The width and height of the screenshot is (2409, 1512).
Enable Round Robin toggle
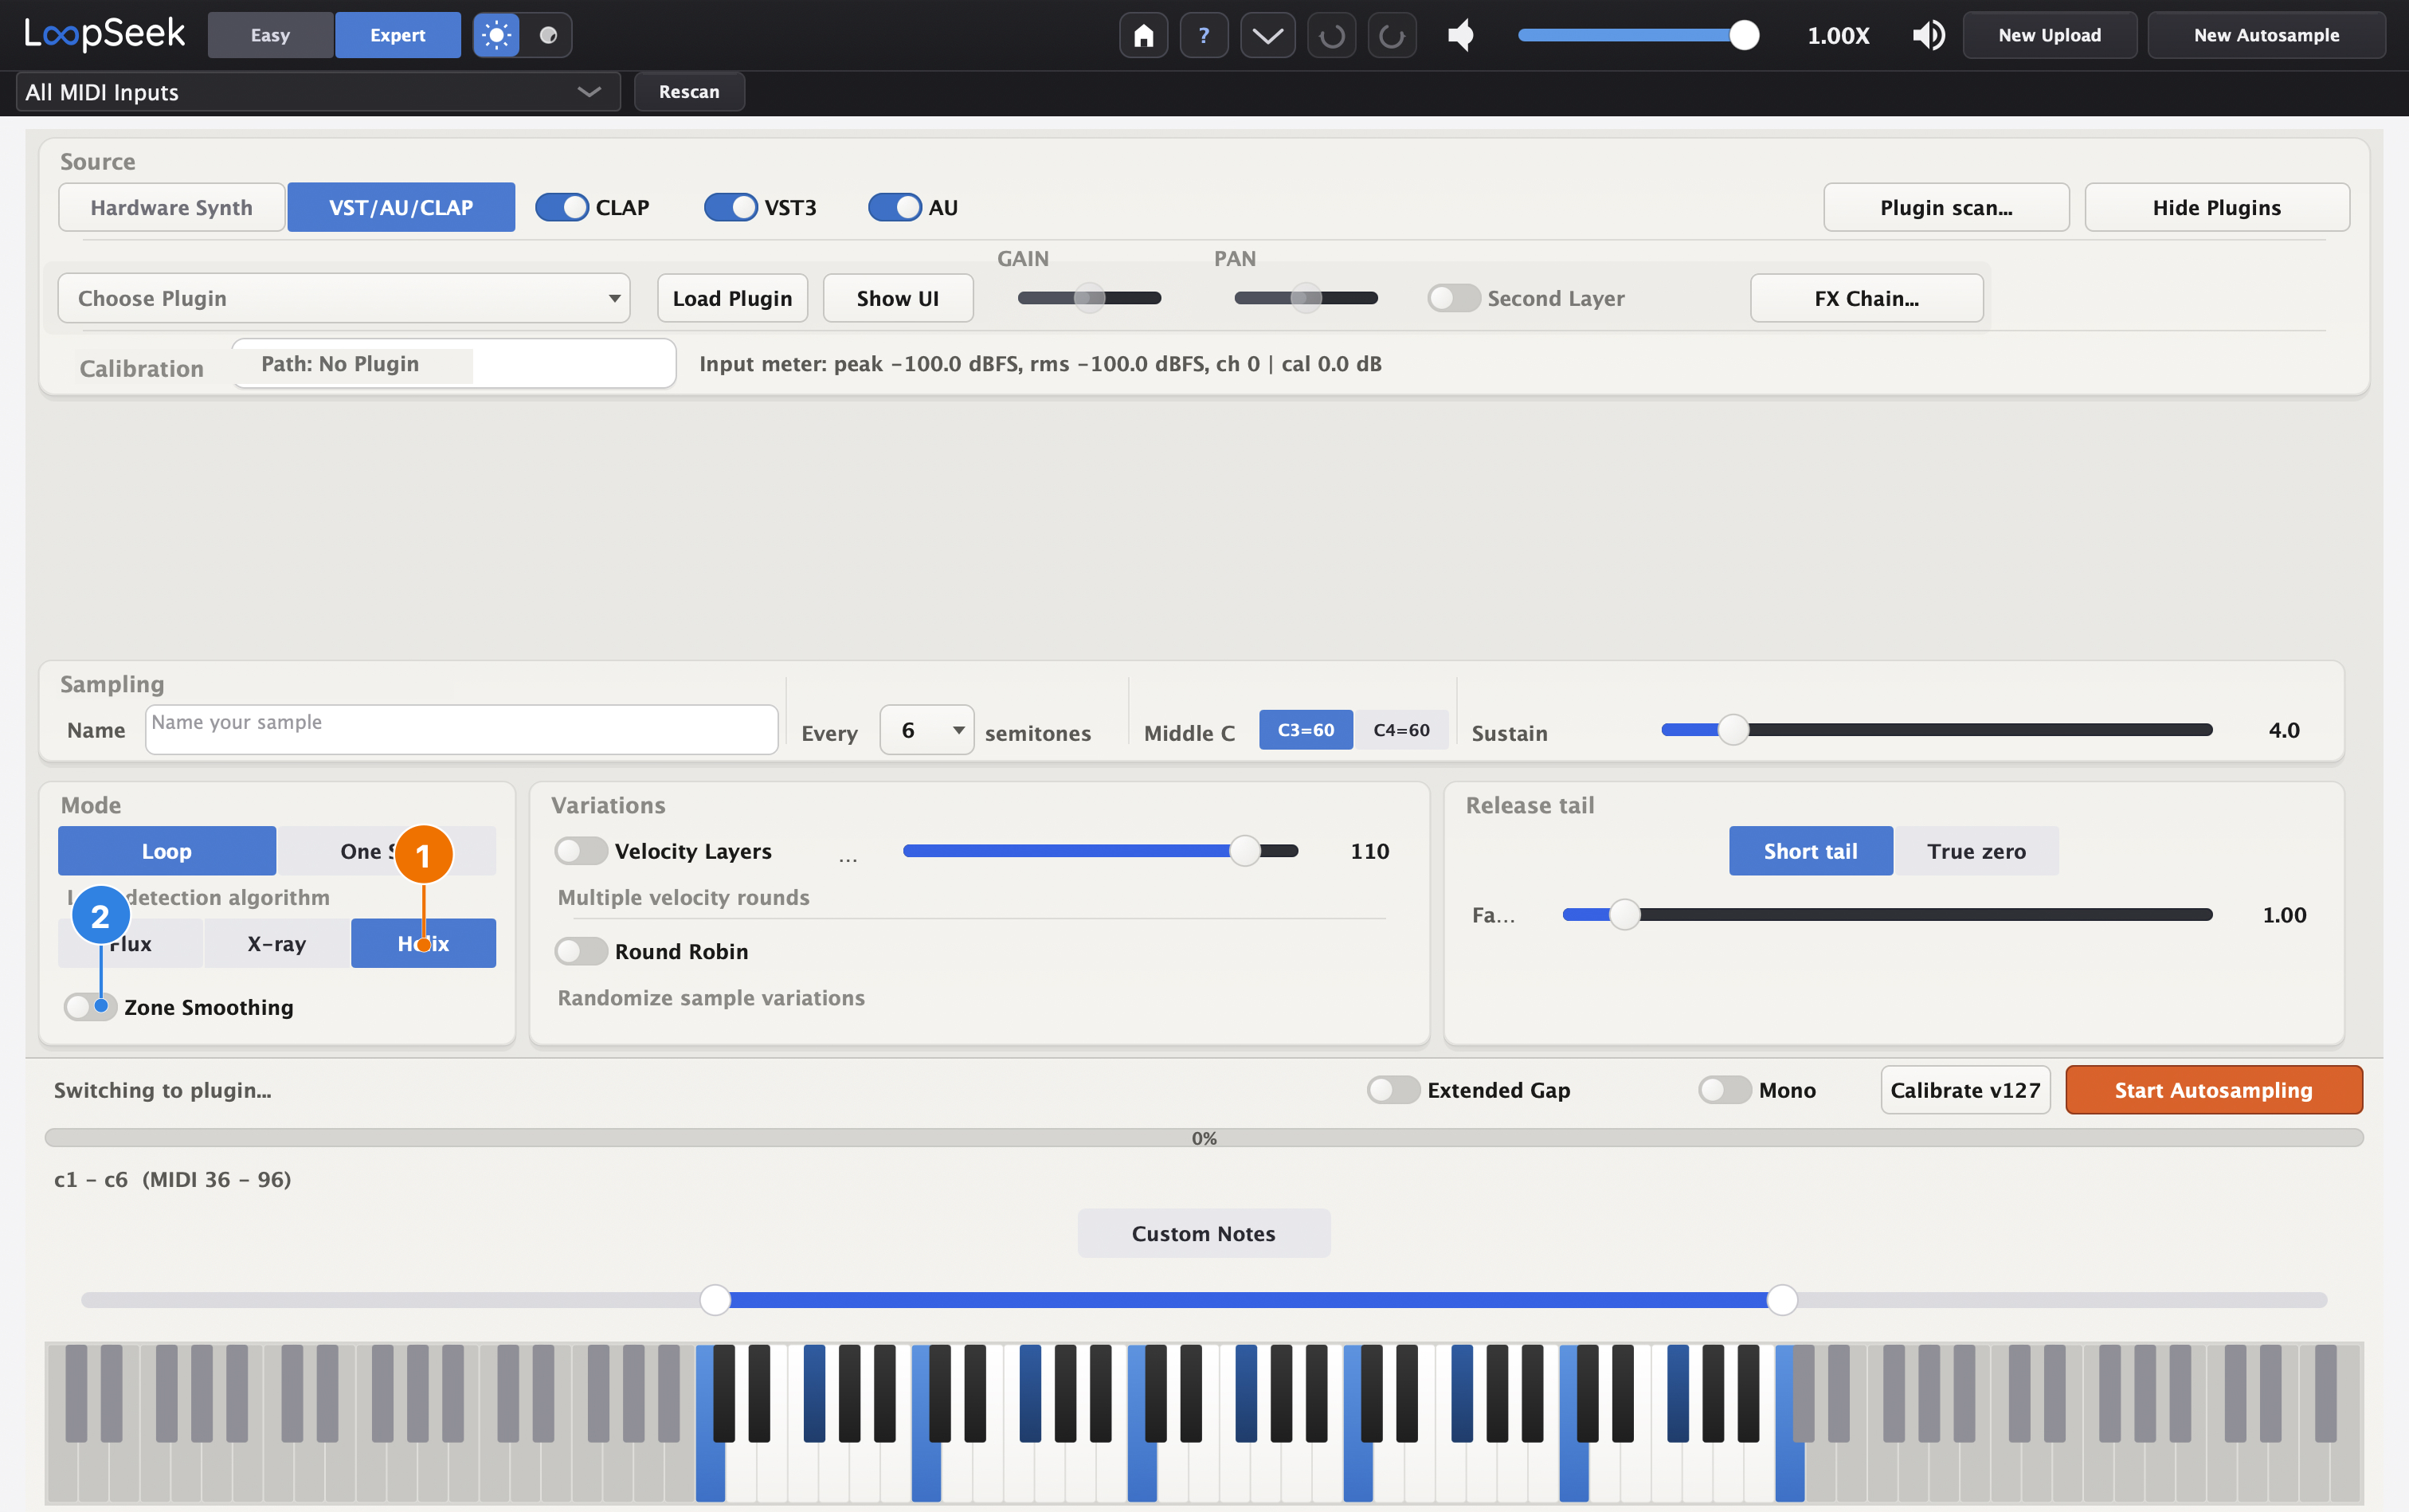coord(581,951)
